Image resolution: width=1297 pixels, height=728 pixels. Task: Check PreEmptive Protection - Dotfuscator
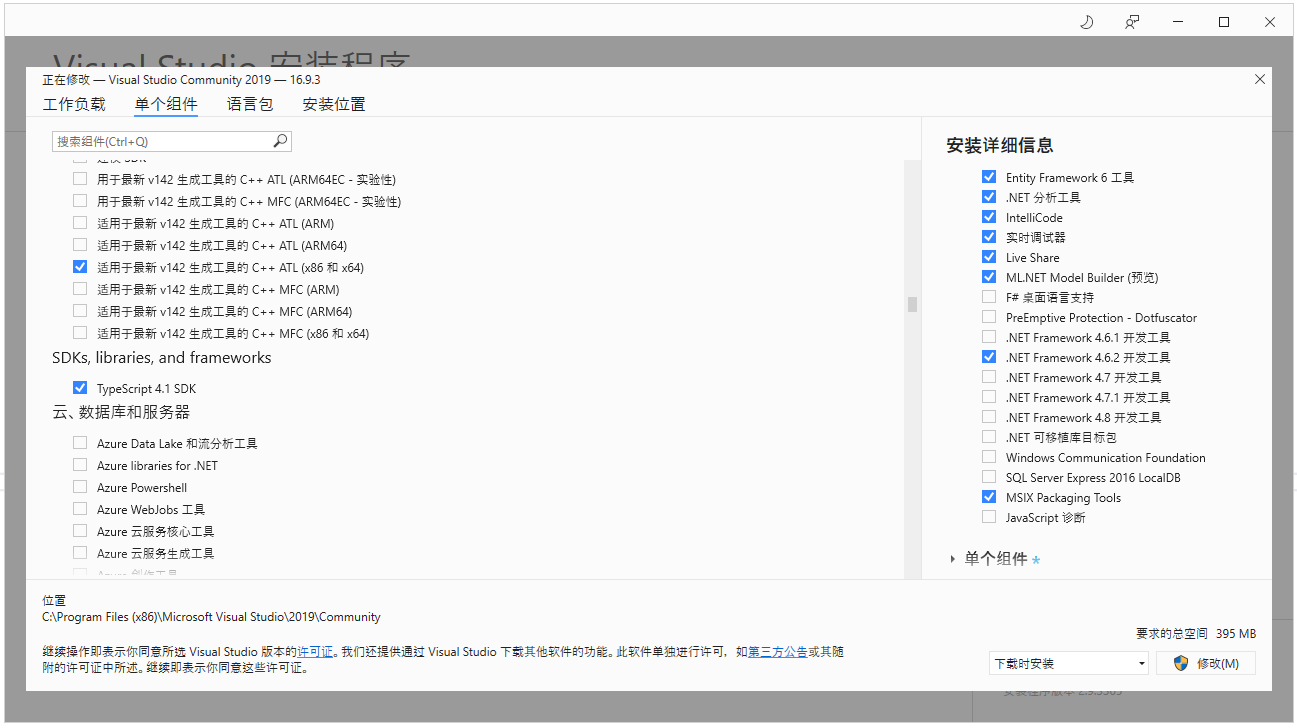point(989,317)
